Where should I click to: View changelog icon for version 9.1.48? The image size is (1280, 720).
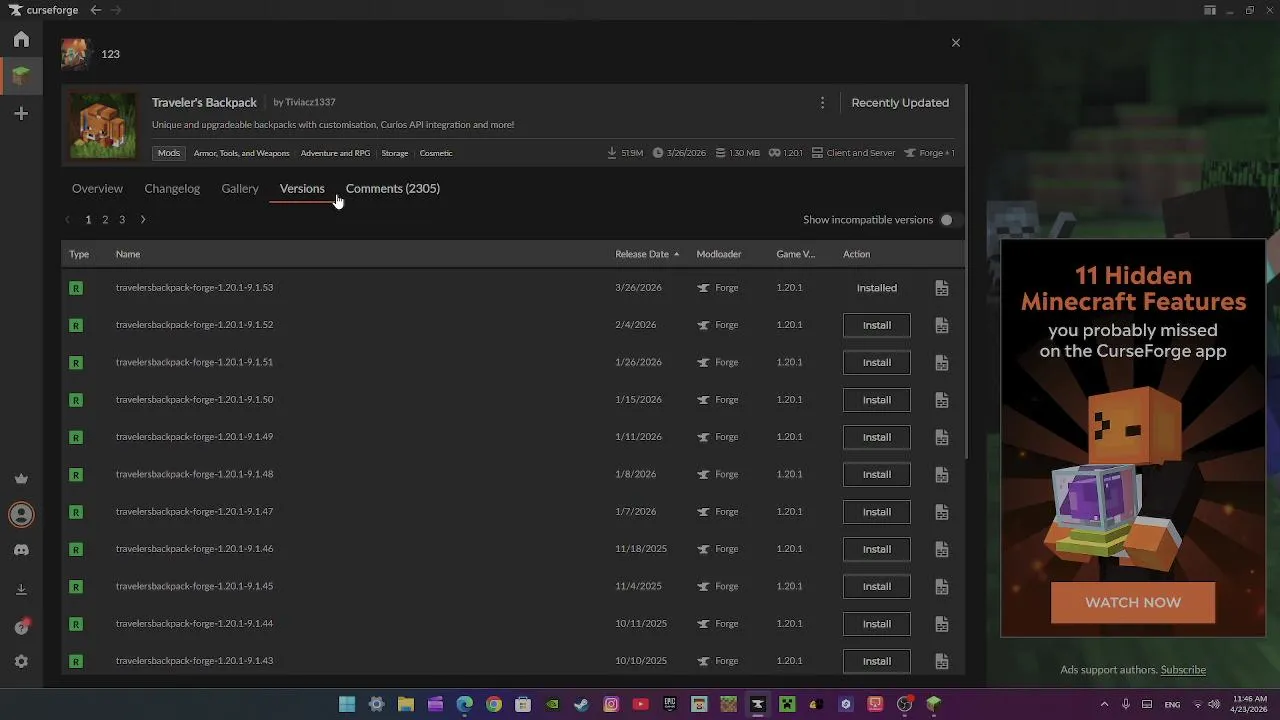[x=941, y=474]
